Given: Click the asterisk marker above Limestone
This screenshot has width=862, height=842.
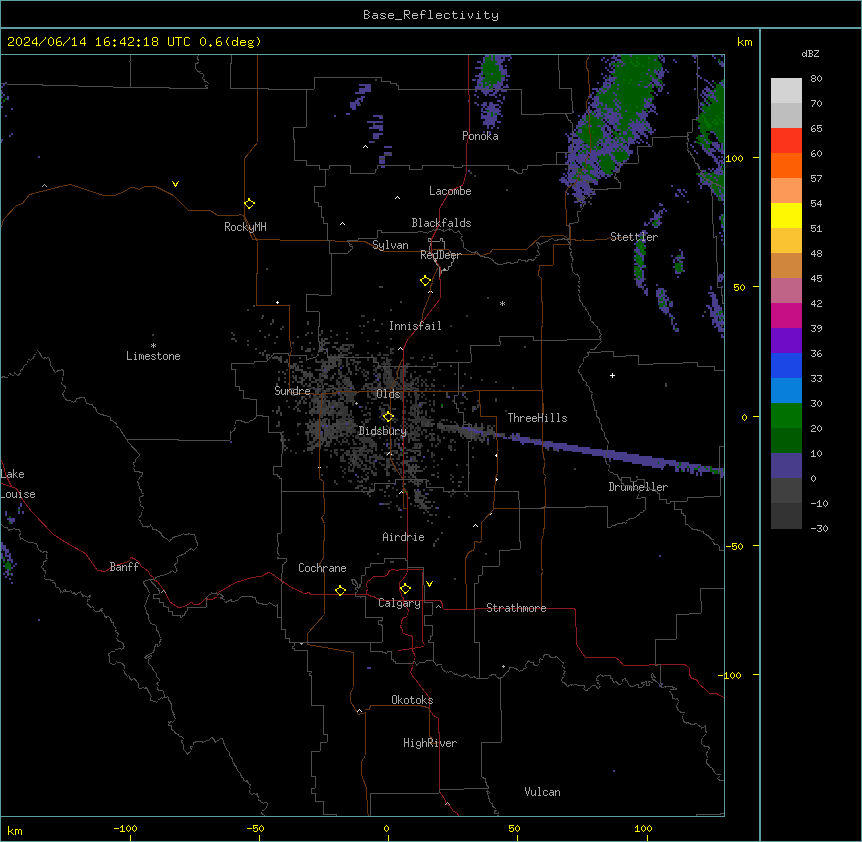Looking at the screenshot, I should click(x=153, y=346).
